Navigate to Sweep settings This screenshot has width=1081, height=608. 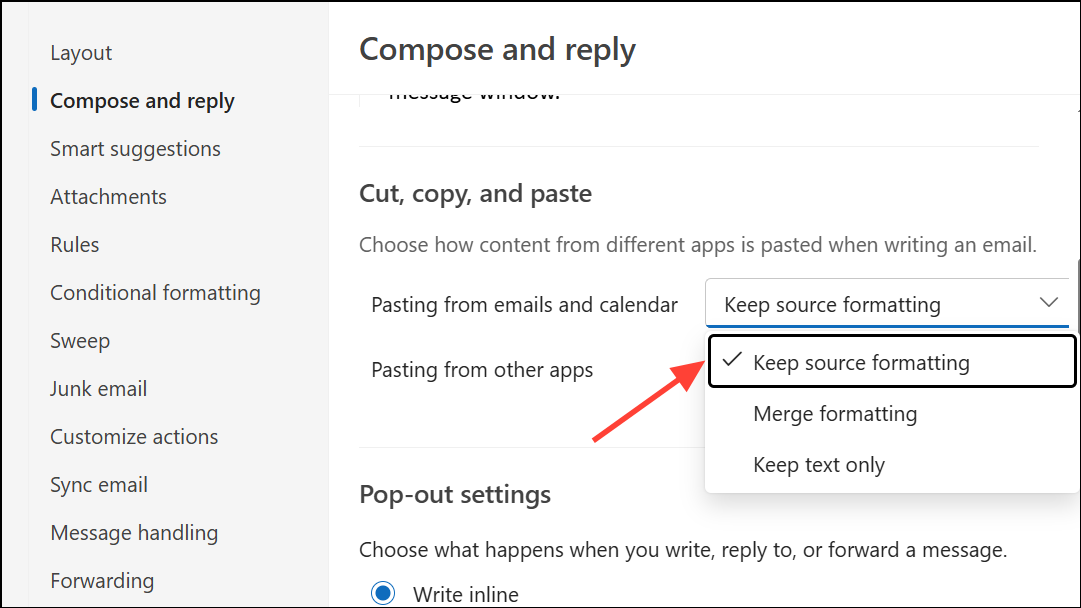click(x=80, y=341)
